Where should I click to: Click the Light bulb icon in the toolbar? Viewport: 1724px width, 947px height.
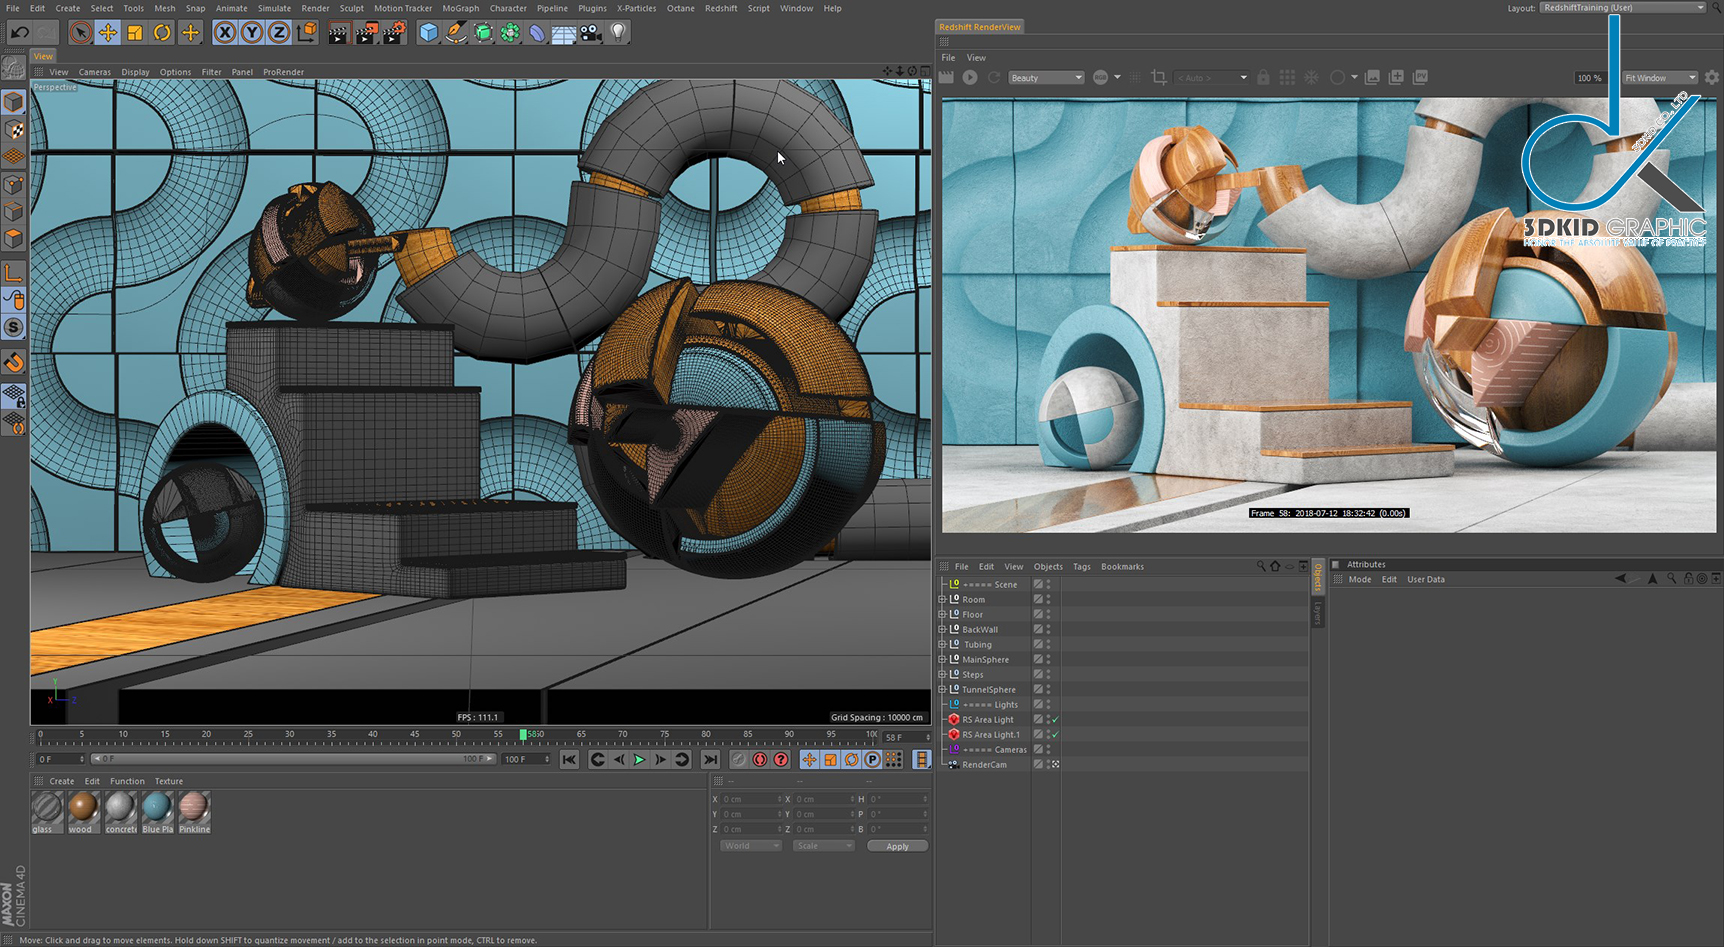pyautogui.click(x=618, y=32)
